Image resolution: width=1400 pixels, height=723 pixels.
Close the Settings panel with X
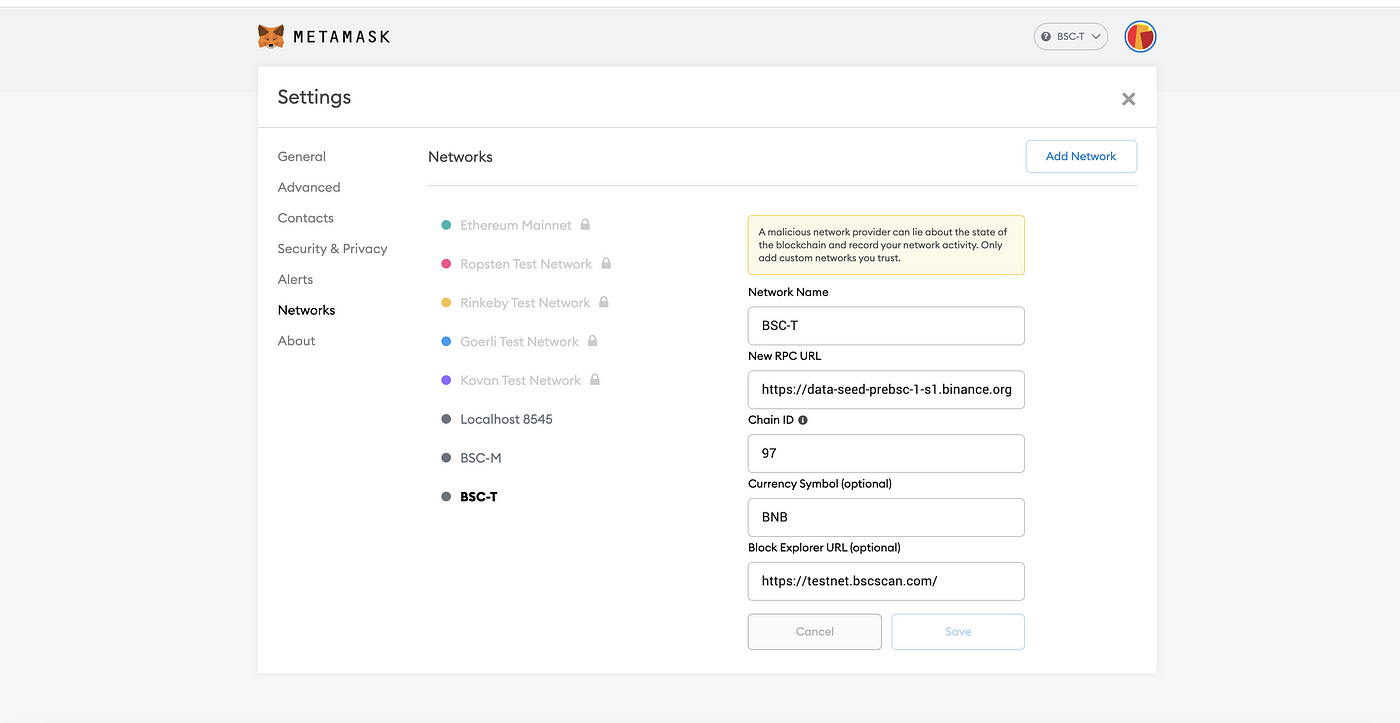tap(1128, 99)
